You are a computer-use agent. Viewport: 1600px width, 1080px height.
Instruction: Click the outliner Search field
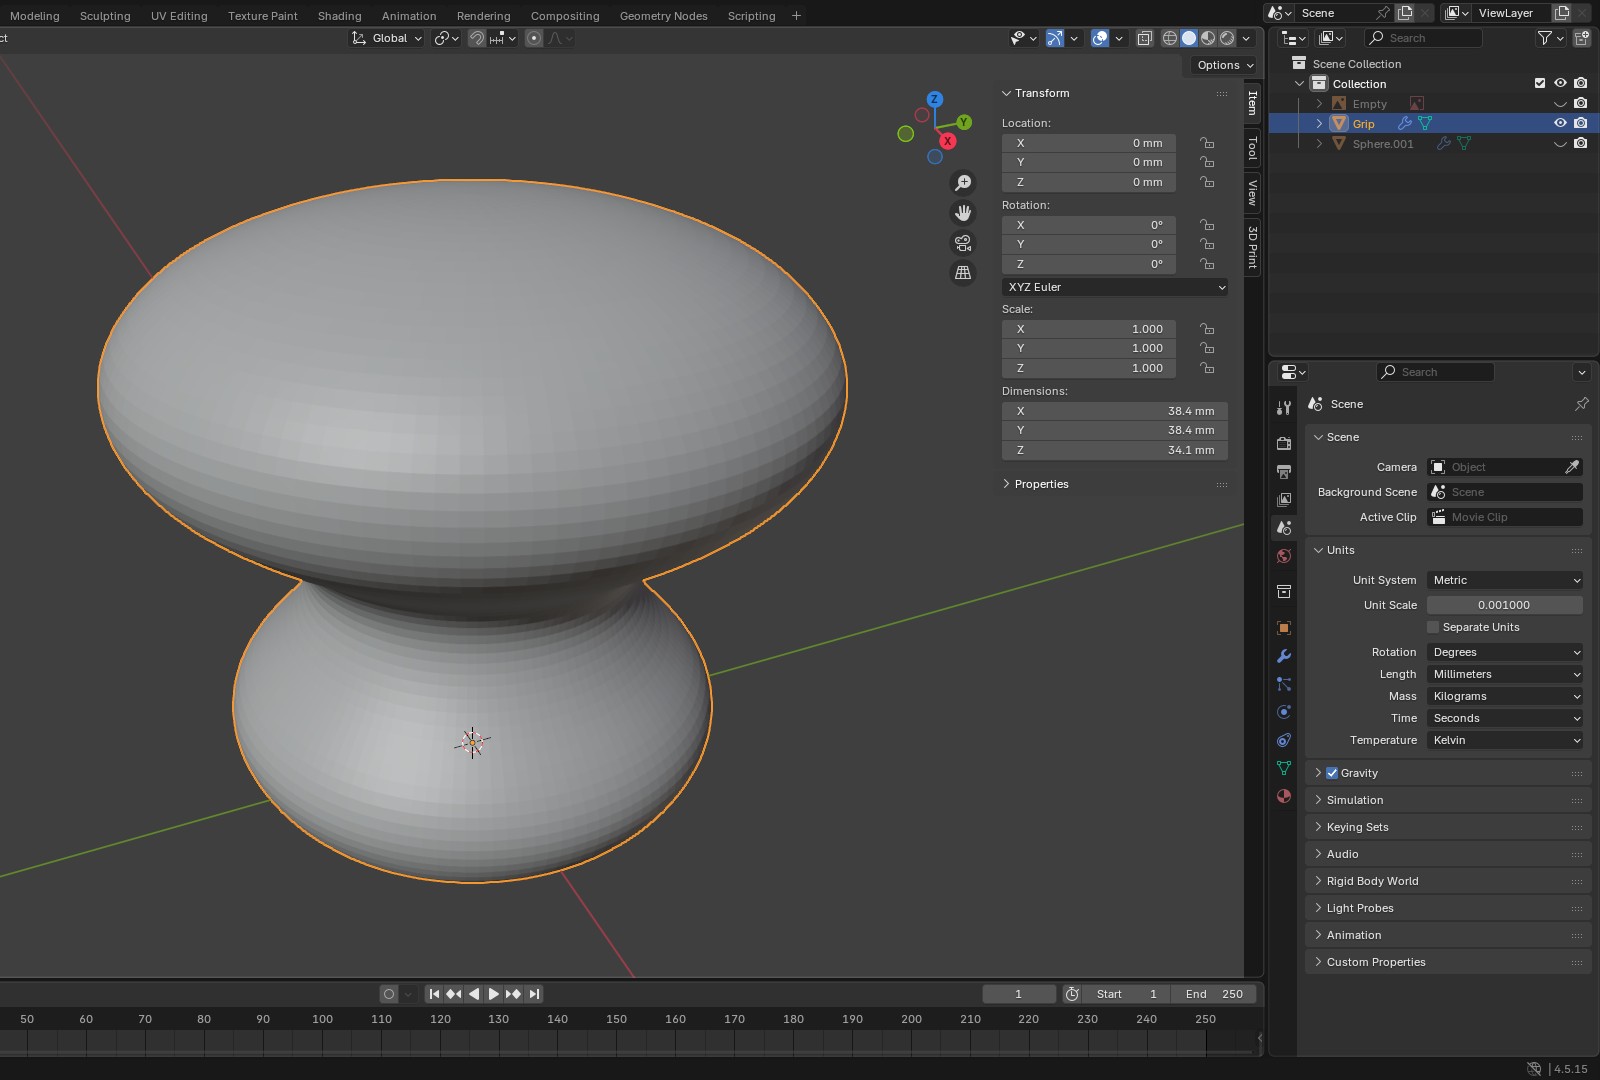click(x=1423, y=38)
